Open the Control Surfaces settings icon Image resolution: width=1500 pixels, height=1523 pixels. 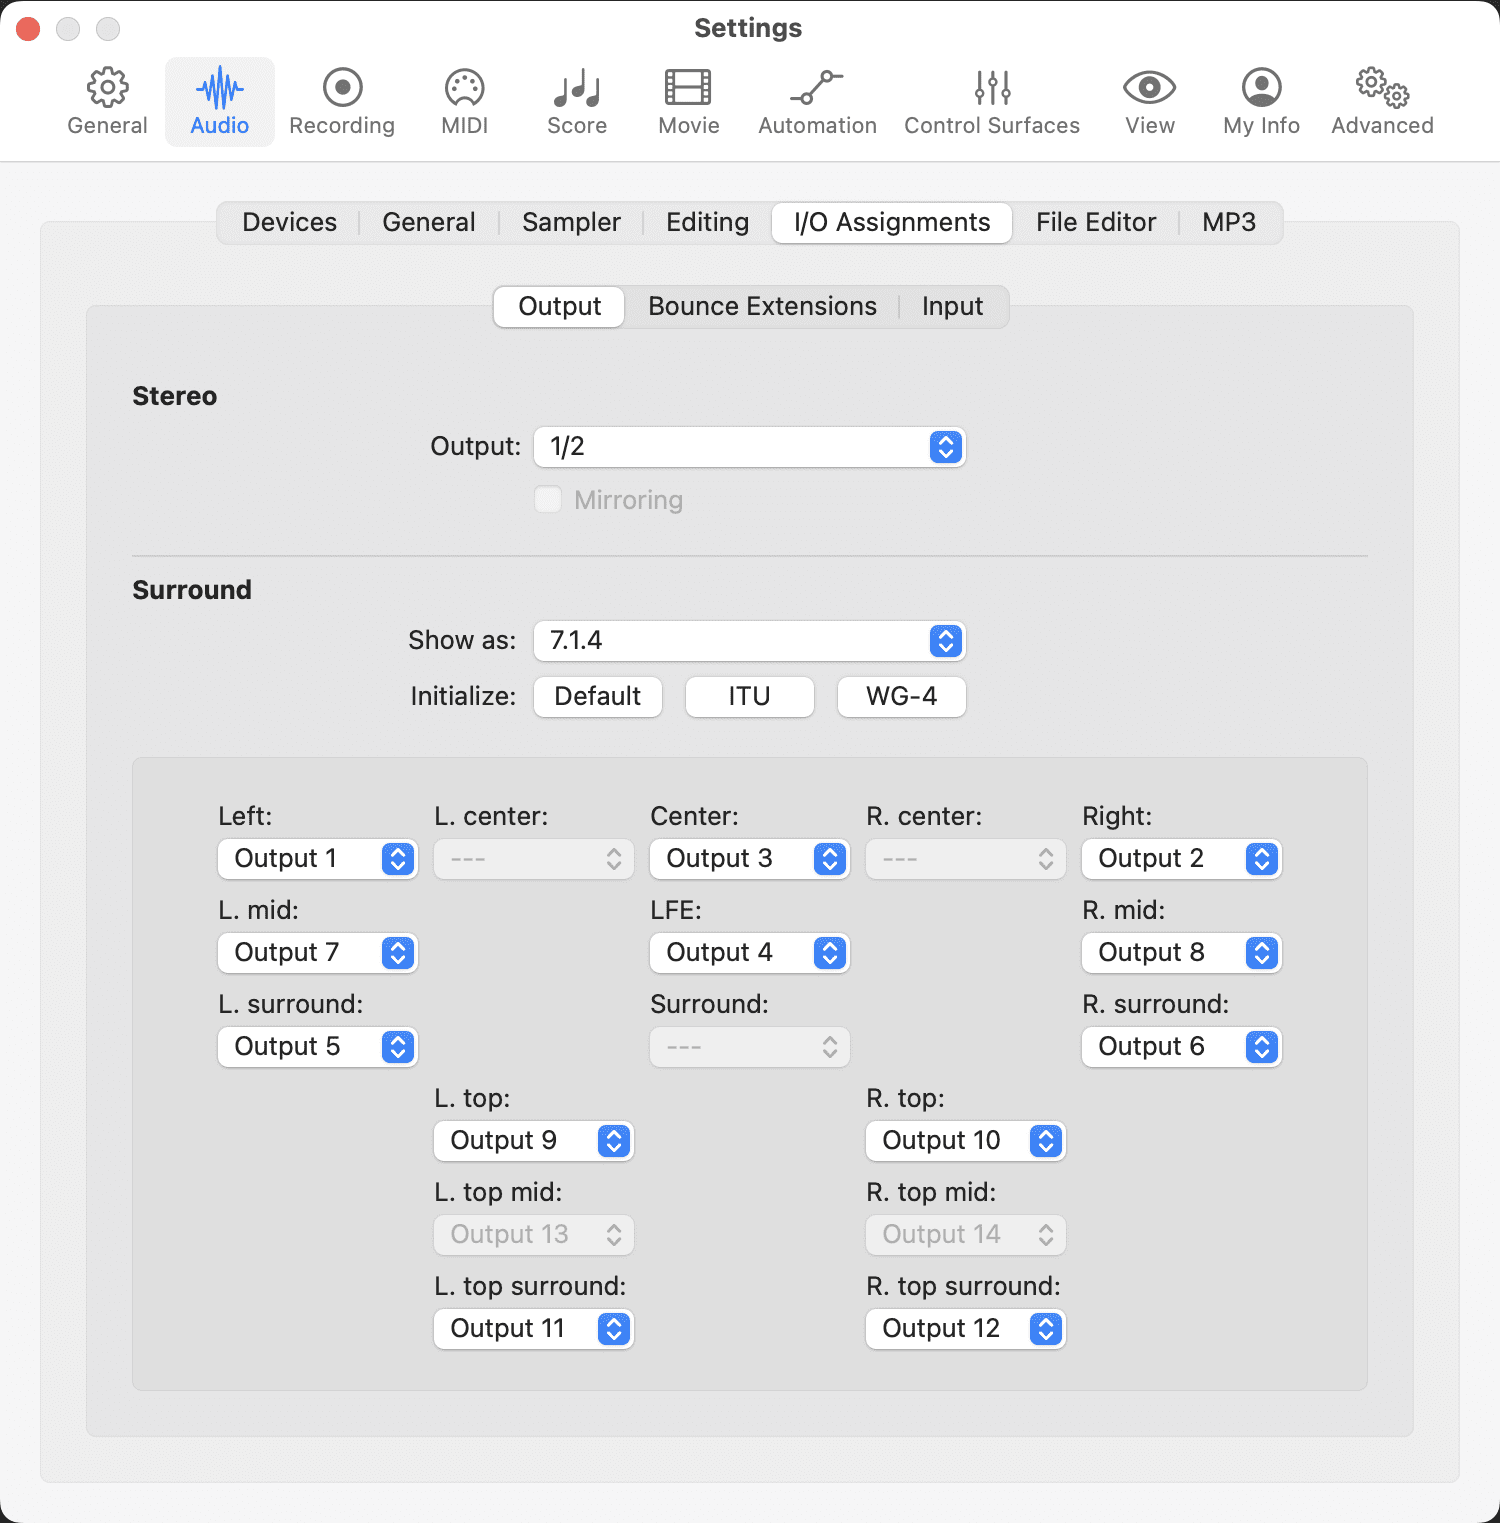991,99
